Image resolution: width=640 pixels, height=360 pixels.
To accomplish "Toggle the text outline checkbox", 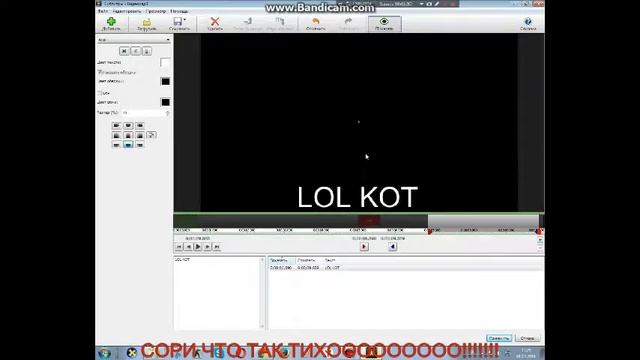I will pyautogui.click(x=99, y=72).
